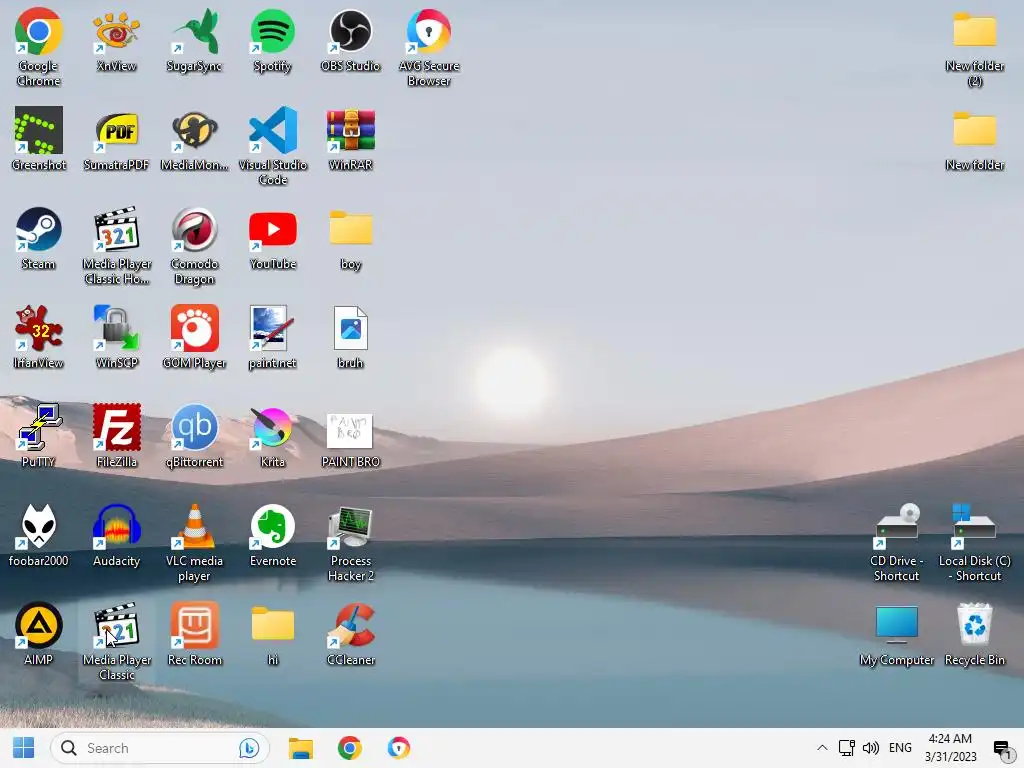This screenshot has height=768, width=1024.
Task: Select the Spotify desktop shortcut
Action: (273, 31)
